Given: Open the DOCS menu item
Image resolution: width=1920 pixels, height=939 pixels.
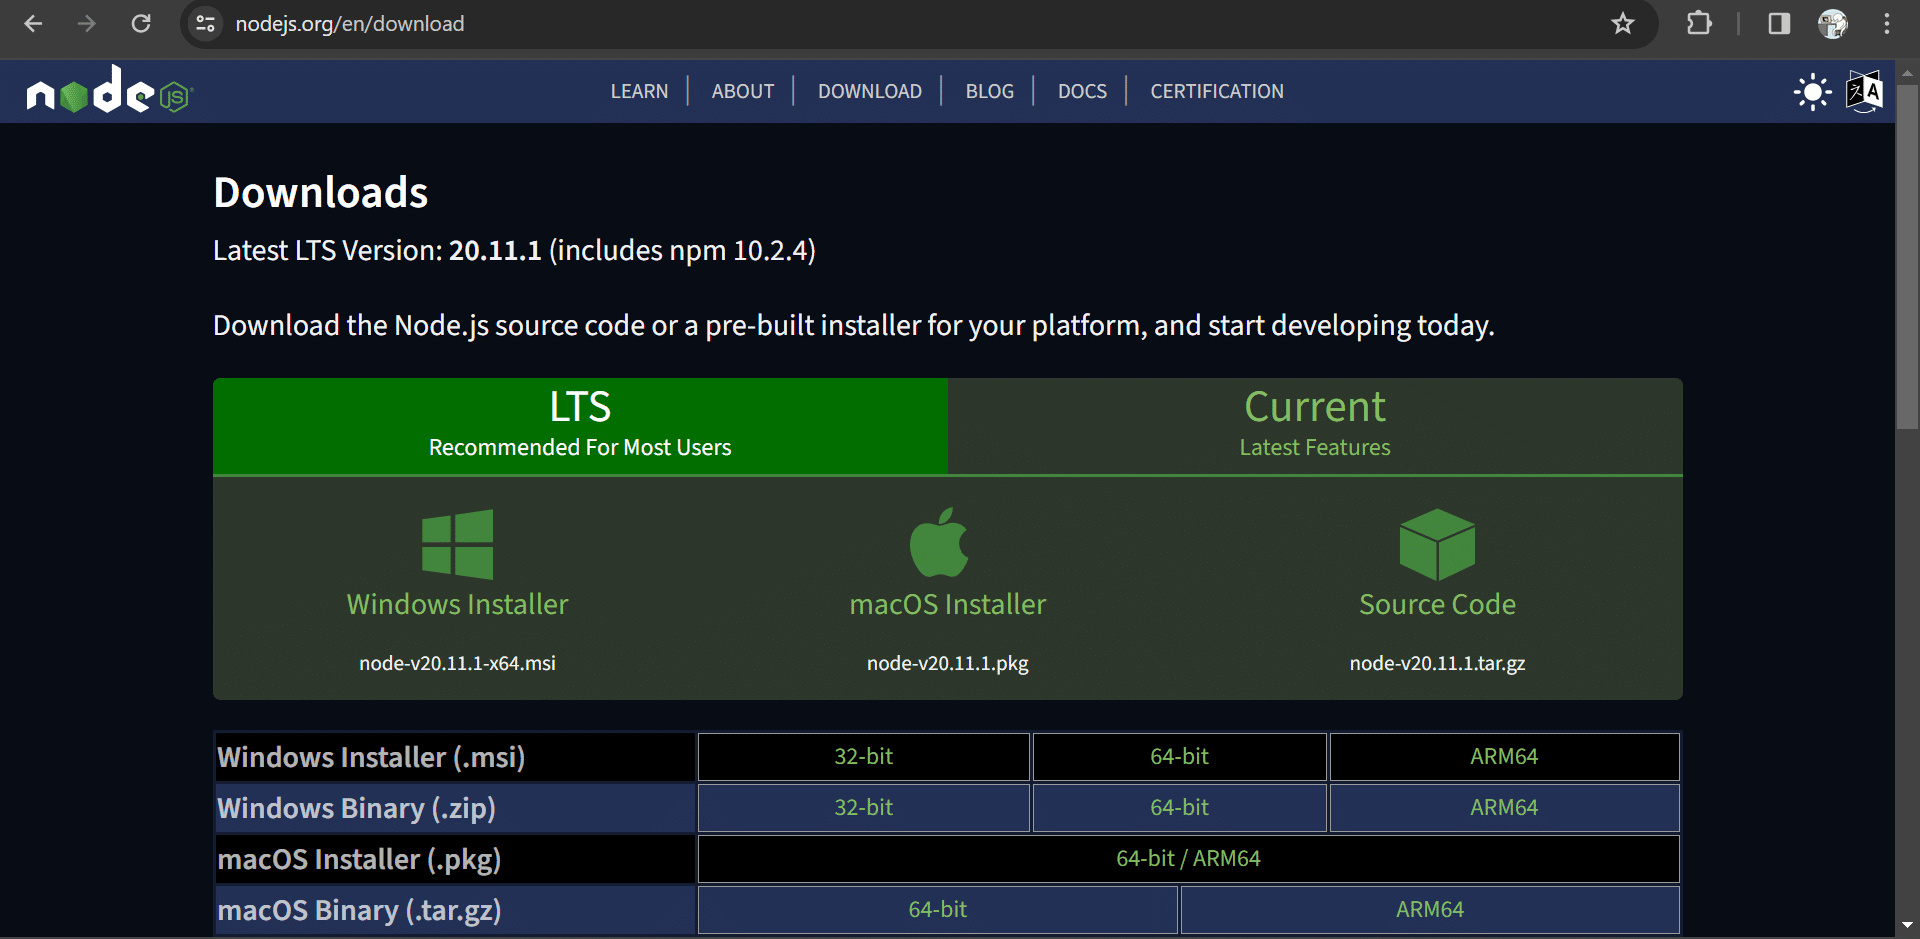Looking at the screenshot, I should point(1082,91).
